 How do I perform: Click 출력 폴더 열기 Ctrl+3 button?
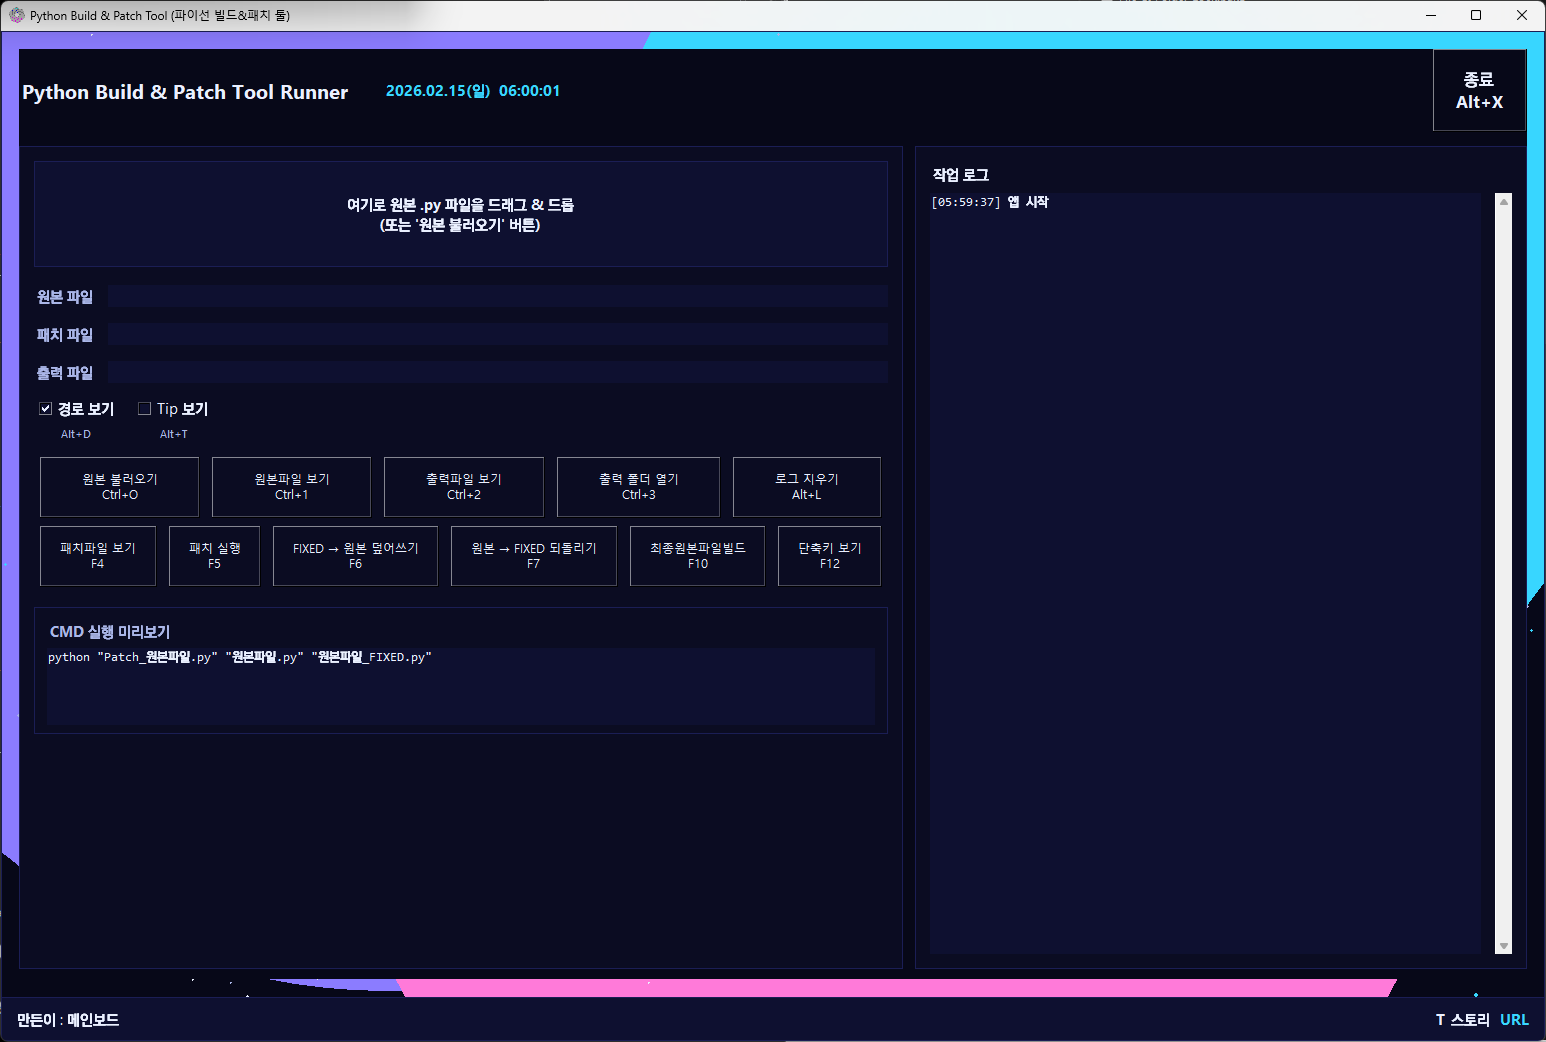point(638,487)
